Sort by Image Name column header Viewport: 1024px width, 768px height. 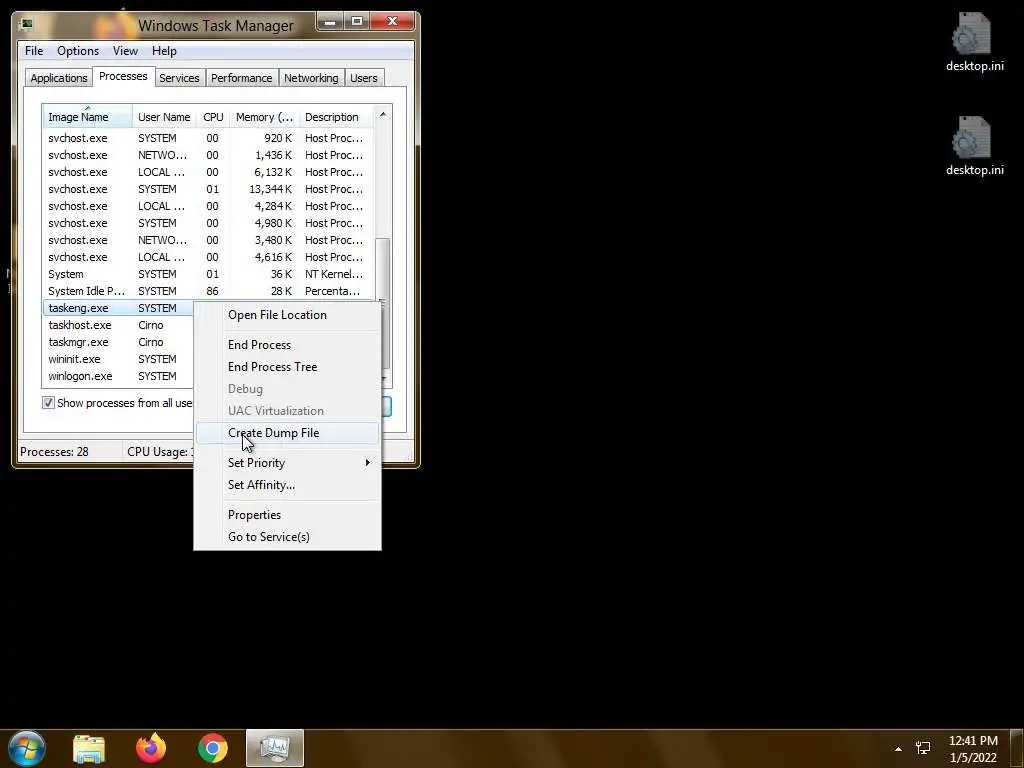point(88,117)
